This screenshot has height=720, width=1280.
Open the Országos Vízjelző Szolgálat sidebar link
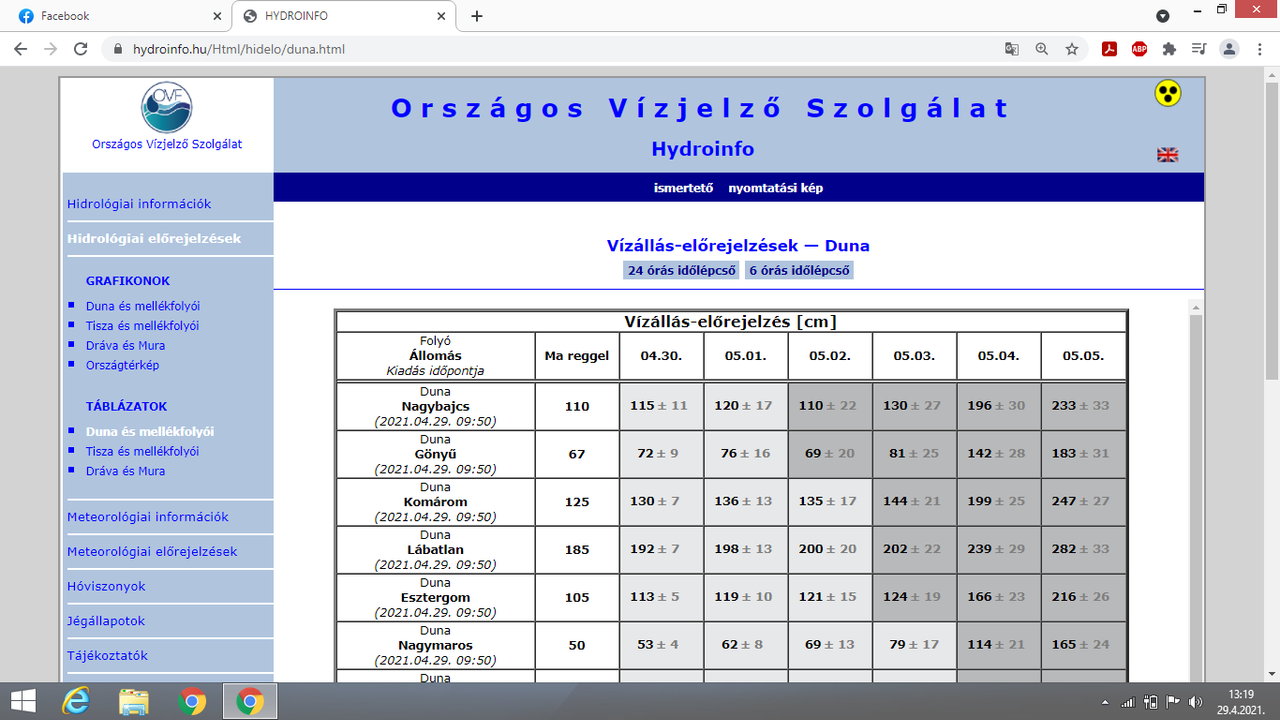pos(167,144)
